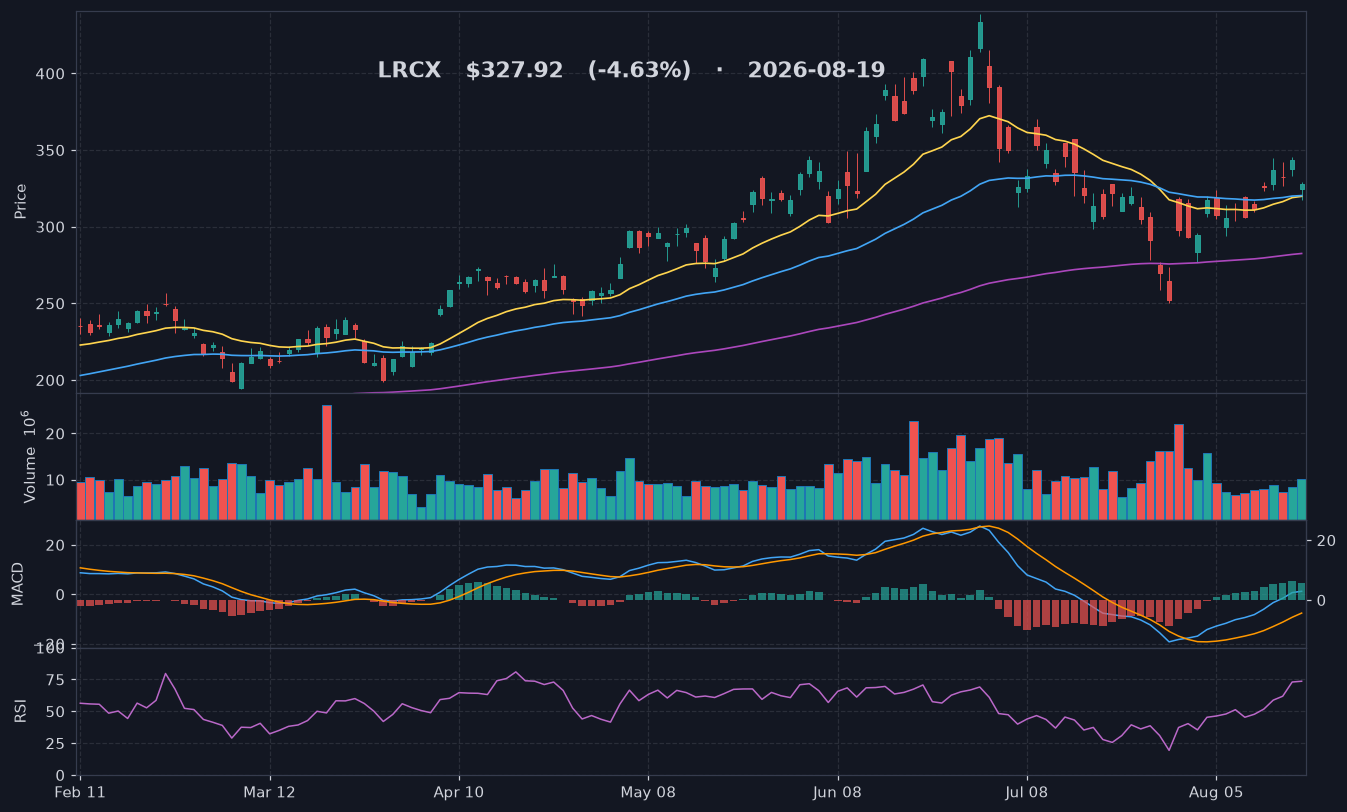Image resolution: width=1347 pixels, height=812 pixels.
Task: Click the $327.92 price in title
Action: [x=514, y=71]
